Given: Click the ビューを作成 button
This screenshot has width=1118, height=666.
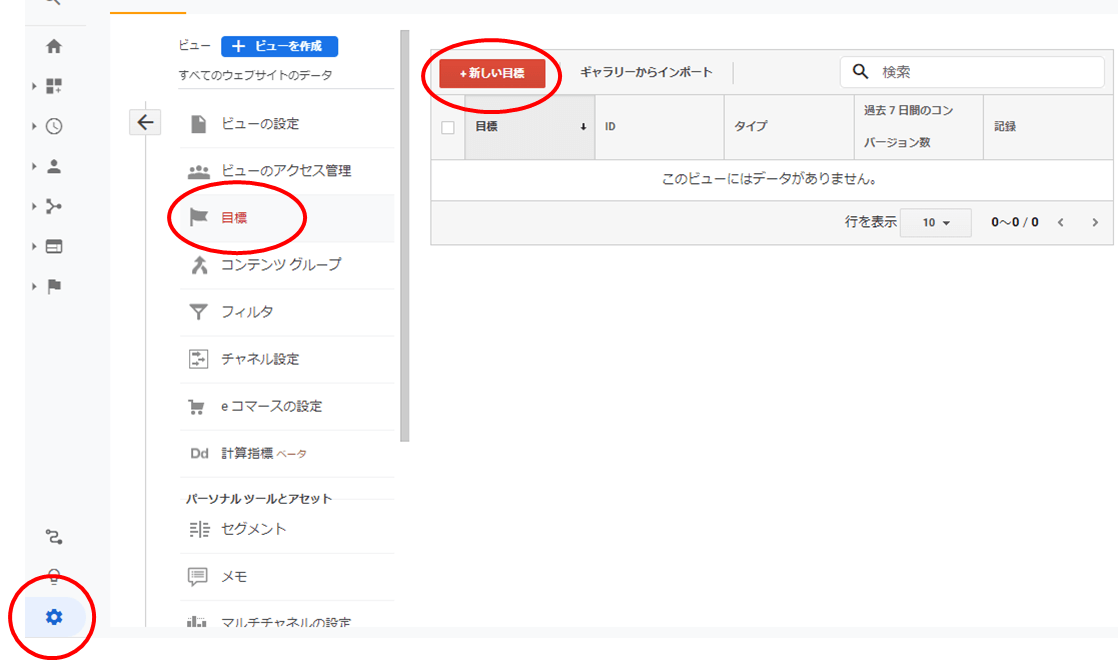Looking at the screenshot, I should [279, 46].
